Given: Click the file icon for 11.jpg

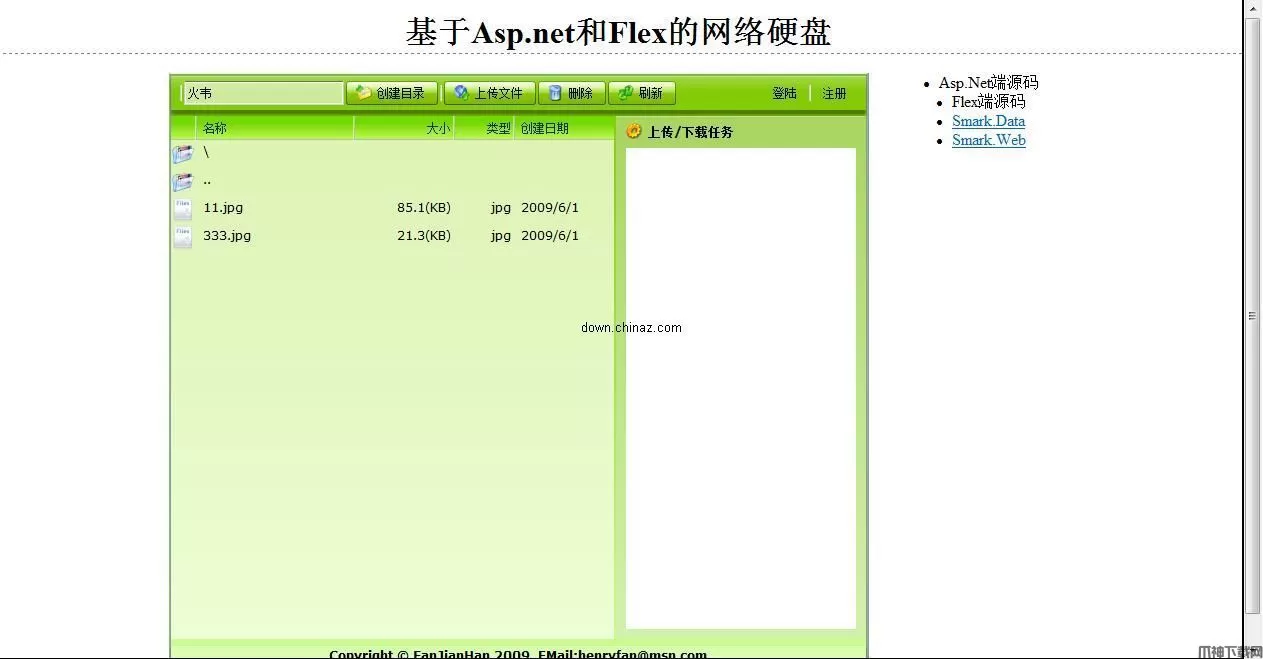Looking at the screenshot, I should (182, 209).
